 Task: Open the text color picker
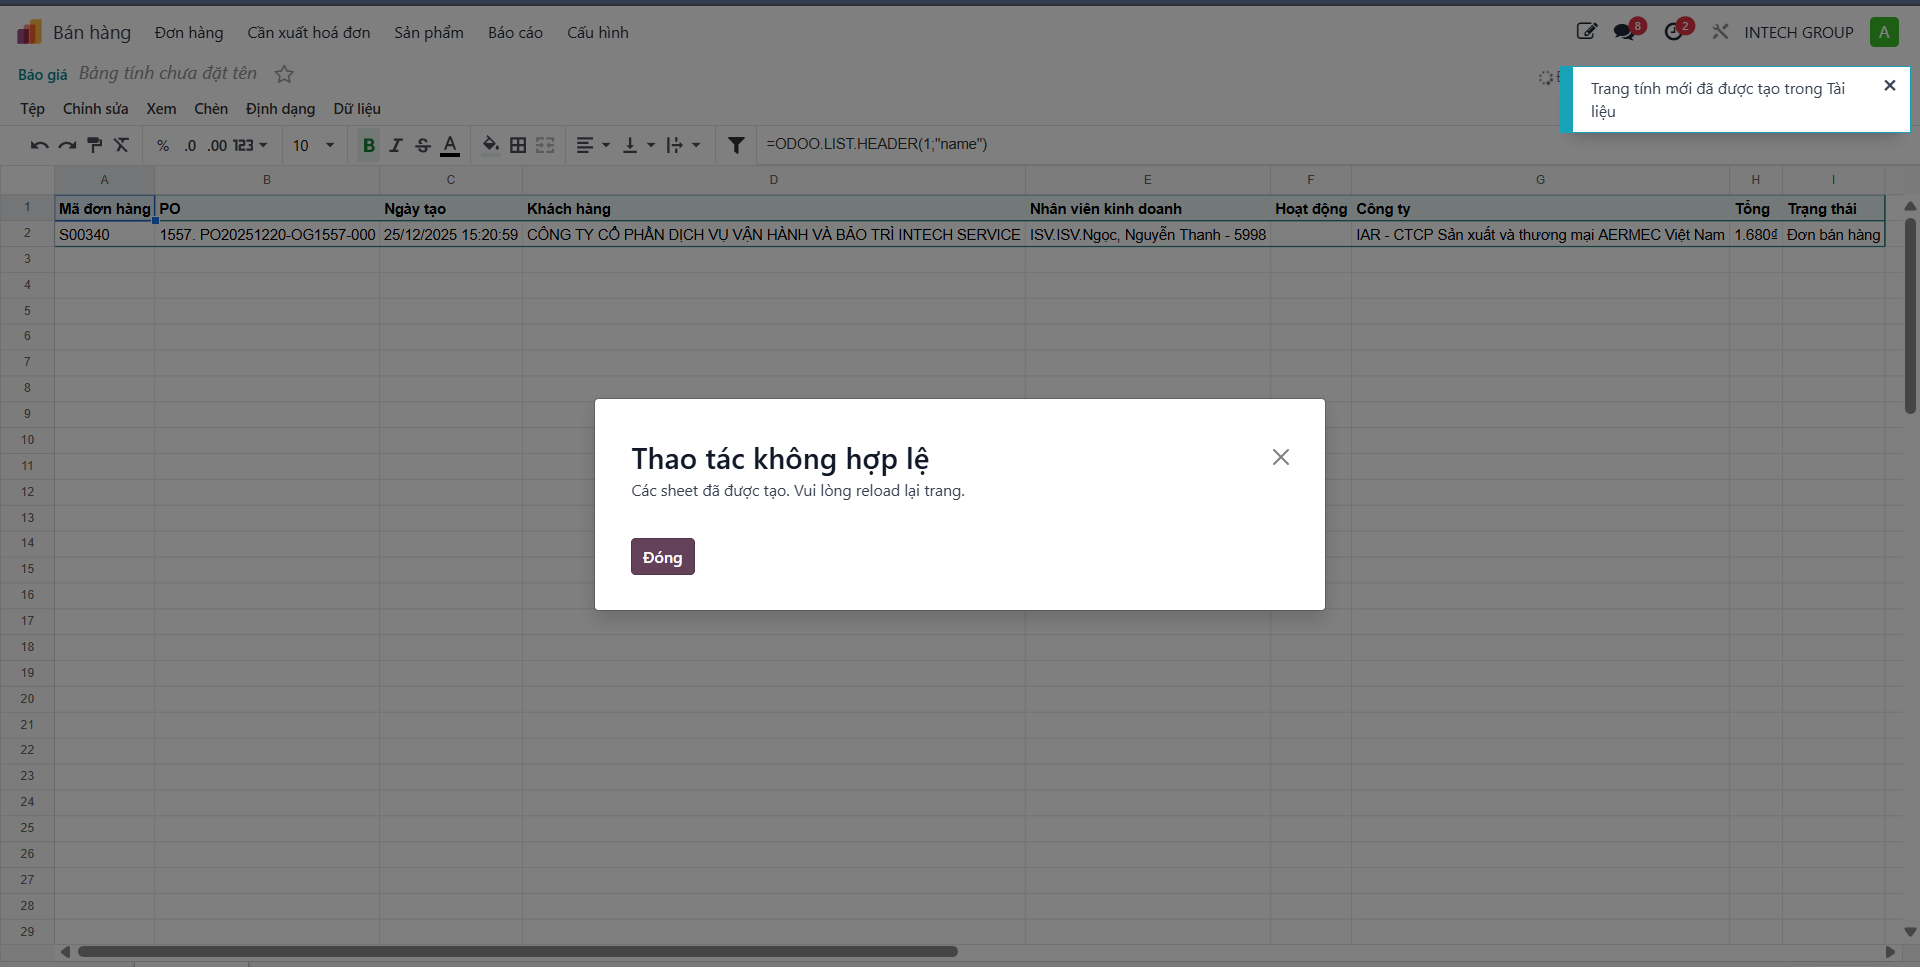click(450, 145)
